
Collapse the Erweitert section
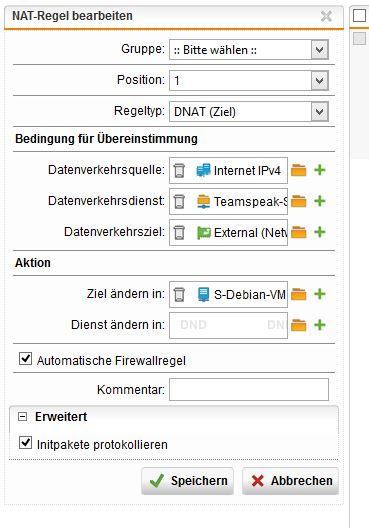click(23, 417)
